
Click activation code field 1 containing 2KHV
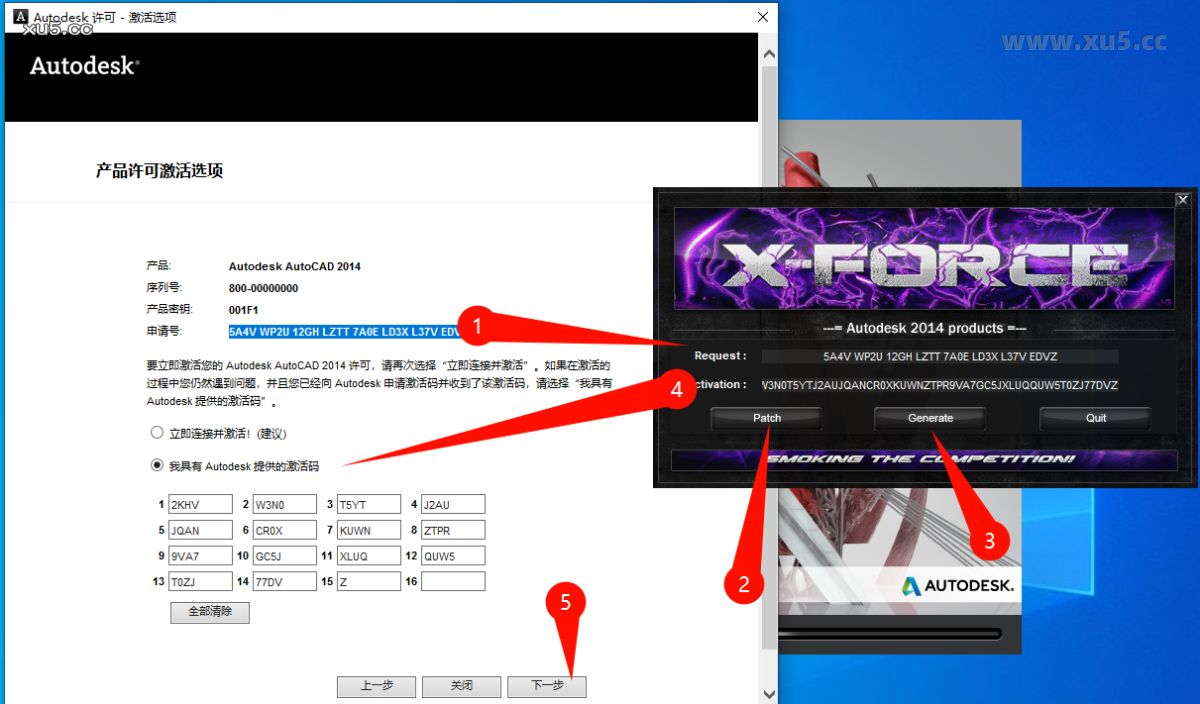[x=200, y=504]
